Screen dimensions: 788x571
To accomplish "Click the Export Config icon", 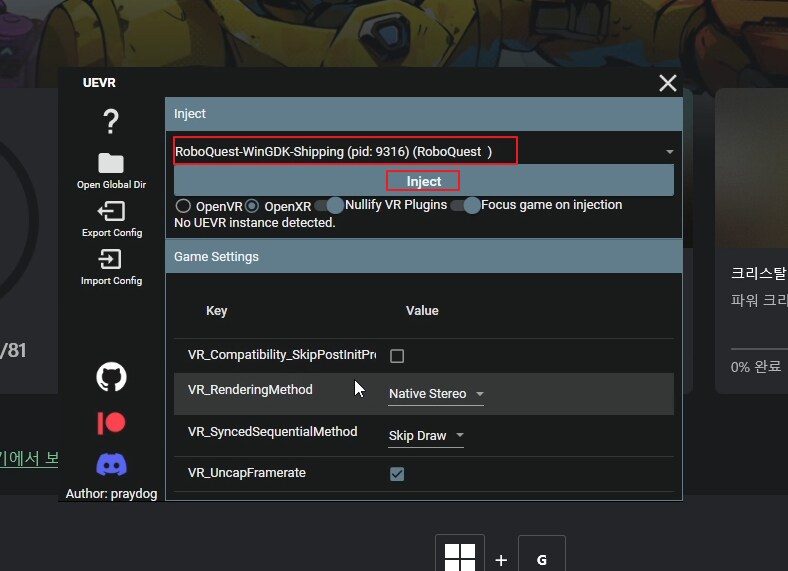I will tap(111, 212).
